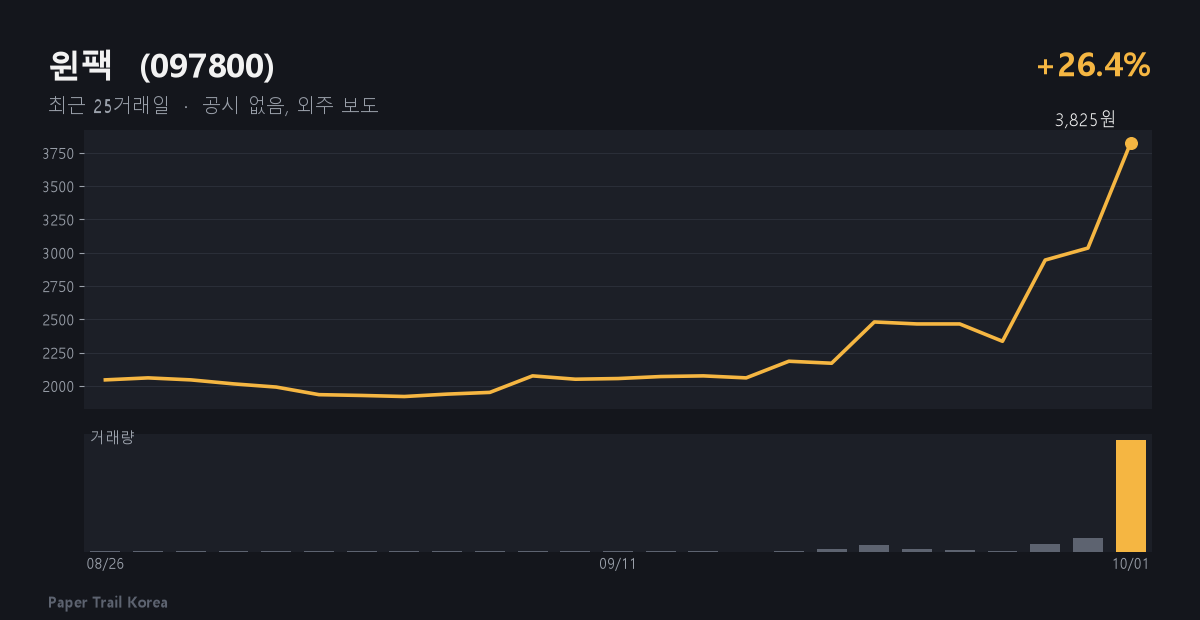Image resolution: width=1200 pixels, height=620 pixels.
Task: Click the 3250 price axis label
Action: [58, 220]
